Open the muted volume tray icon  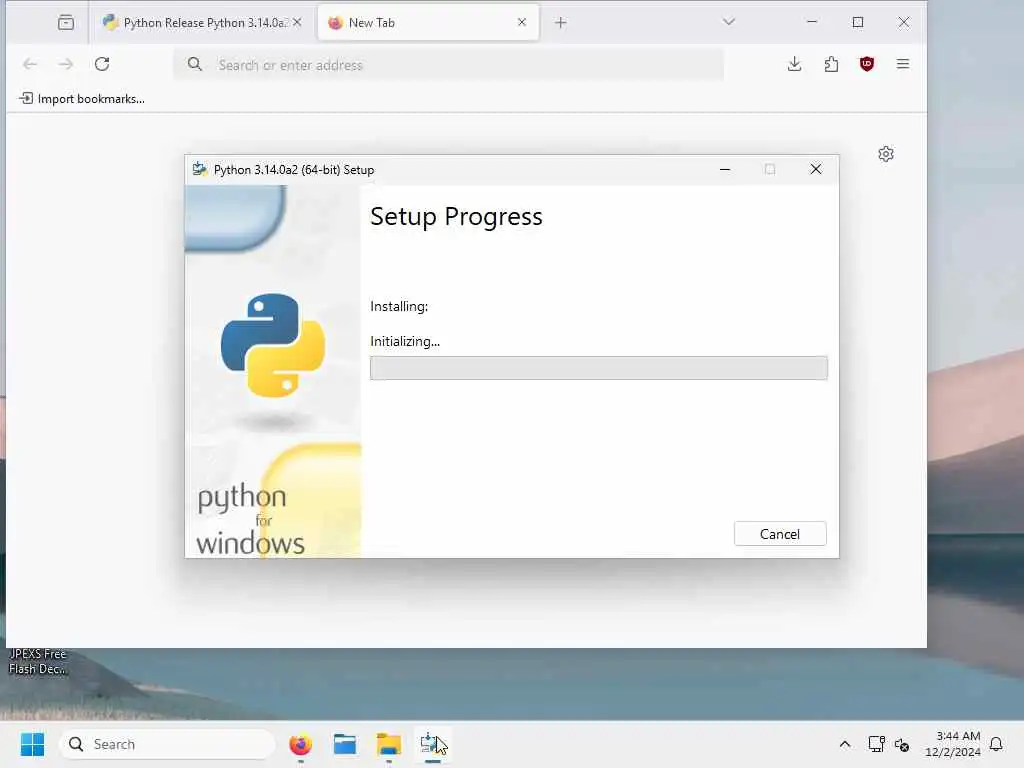point(902,744)
